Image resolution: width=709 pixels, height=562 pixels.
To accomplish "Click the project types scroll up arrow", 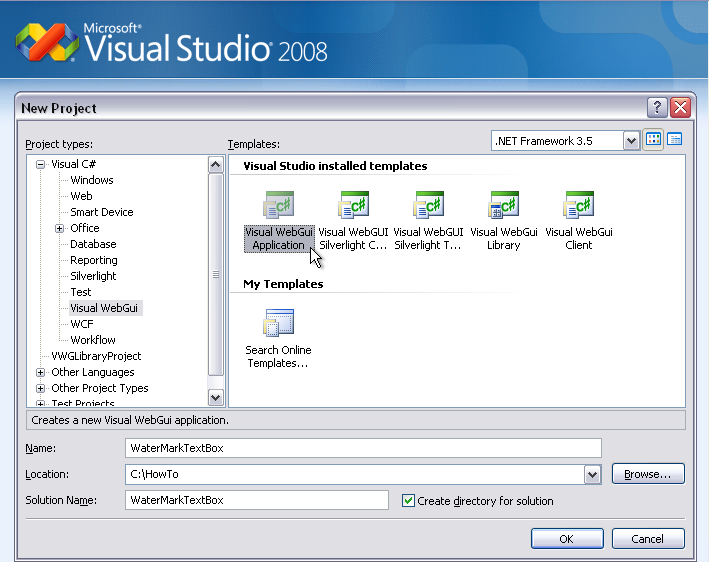I will point(216,165).
